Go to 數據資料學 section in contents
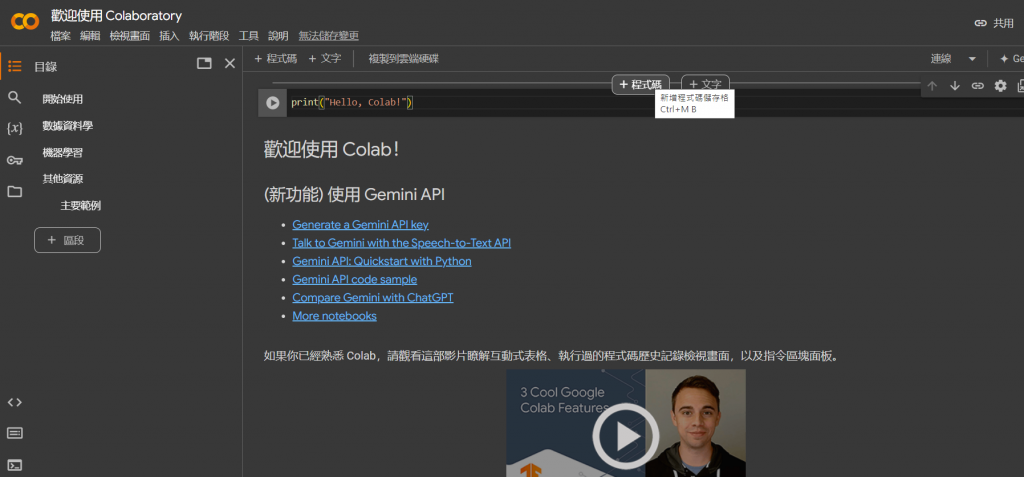Screen dimensions: 1024x477 pos(68,125)
